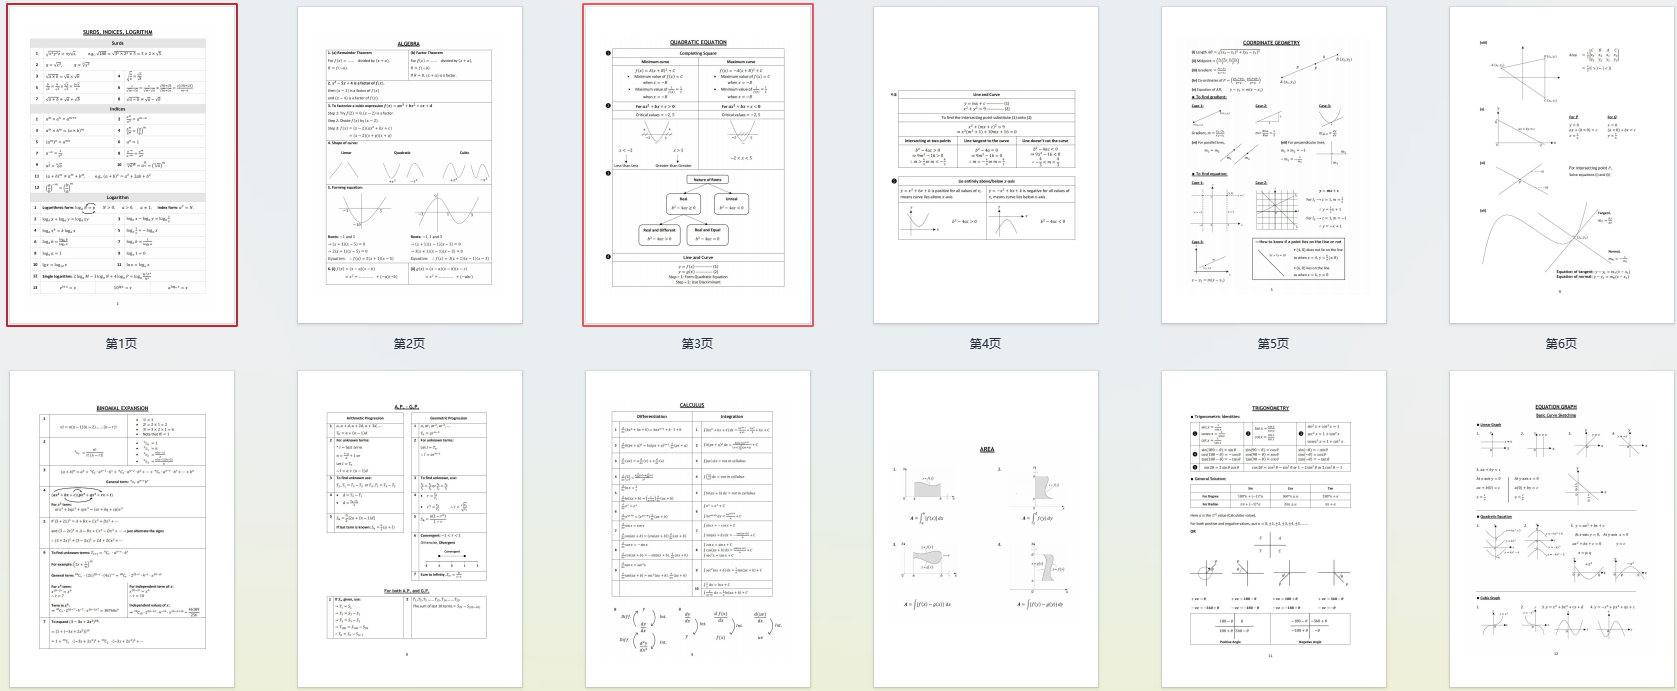
Task: Select the Surds, Indices, Logarithm page thumbnail
Action: tap(122, 165)
